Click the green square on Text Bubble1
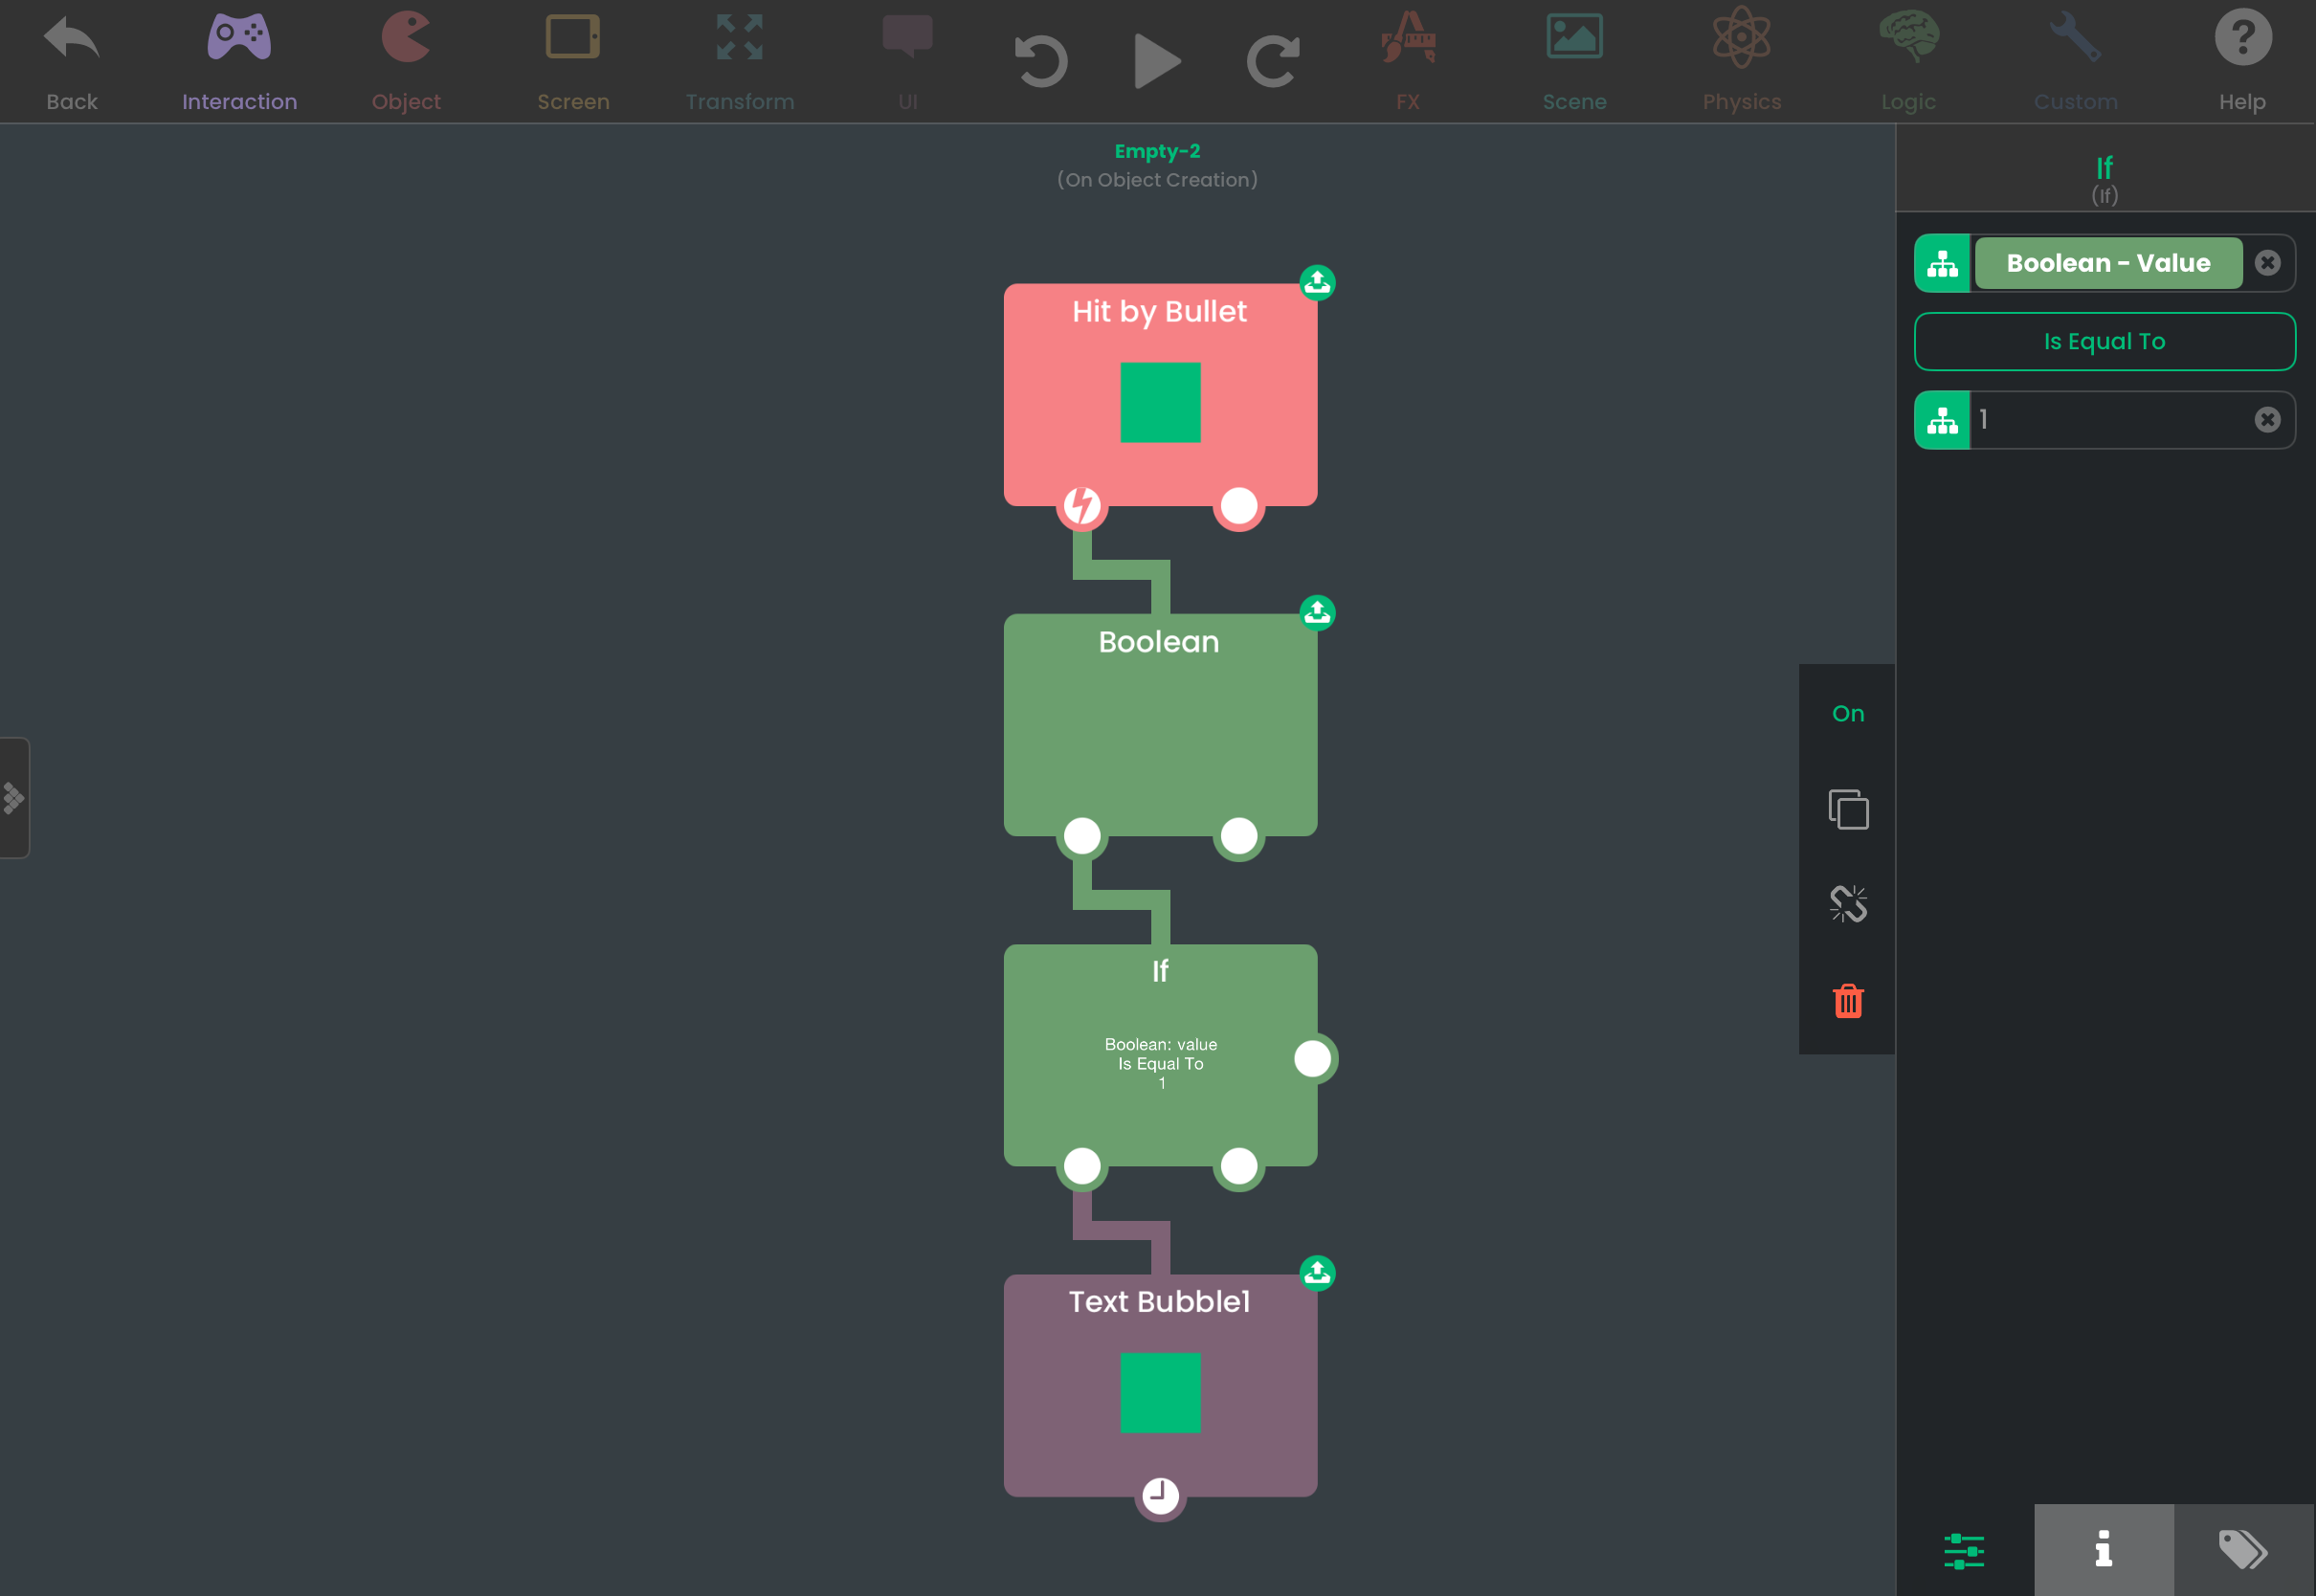The height and width of the screenshot is (1596, 2316). tap(1160, 1393)
